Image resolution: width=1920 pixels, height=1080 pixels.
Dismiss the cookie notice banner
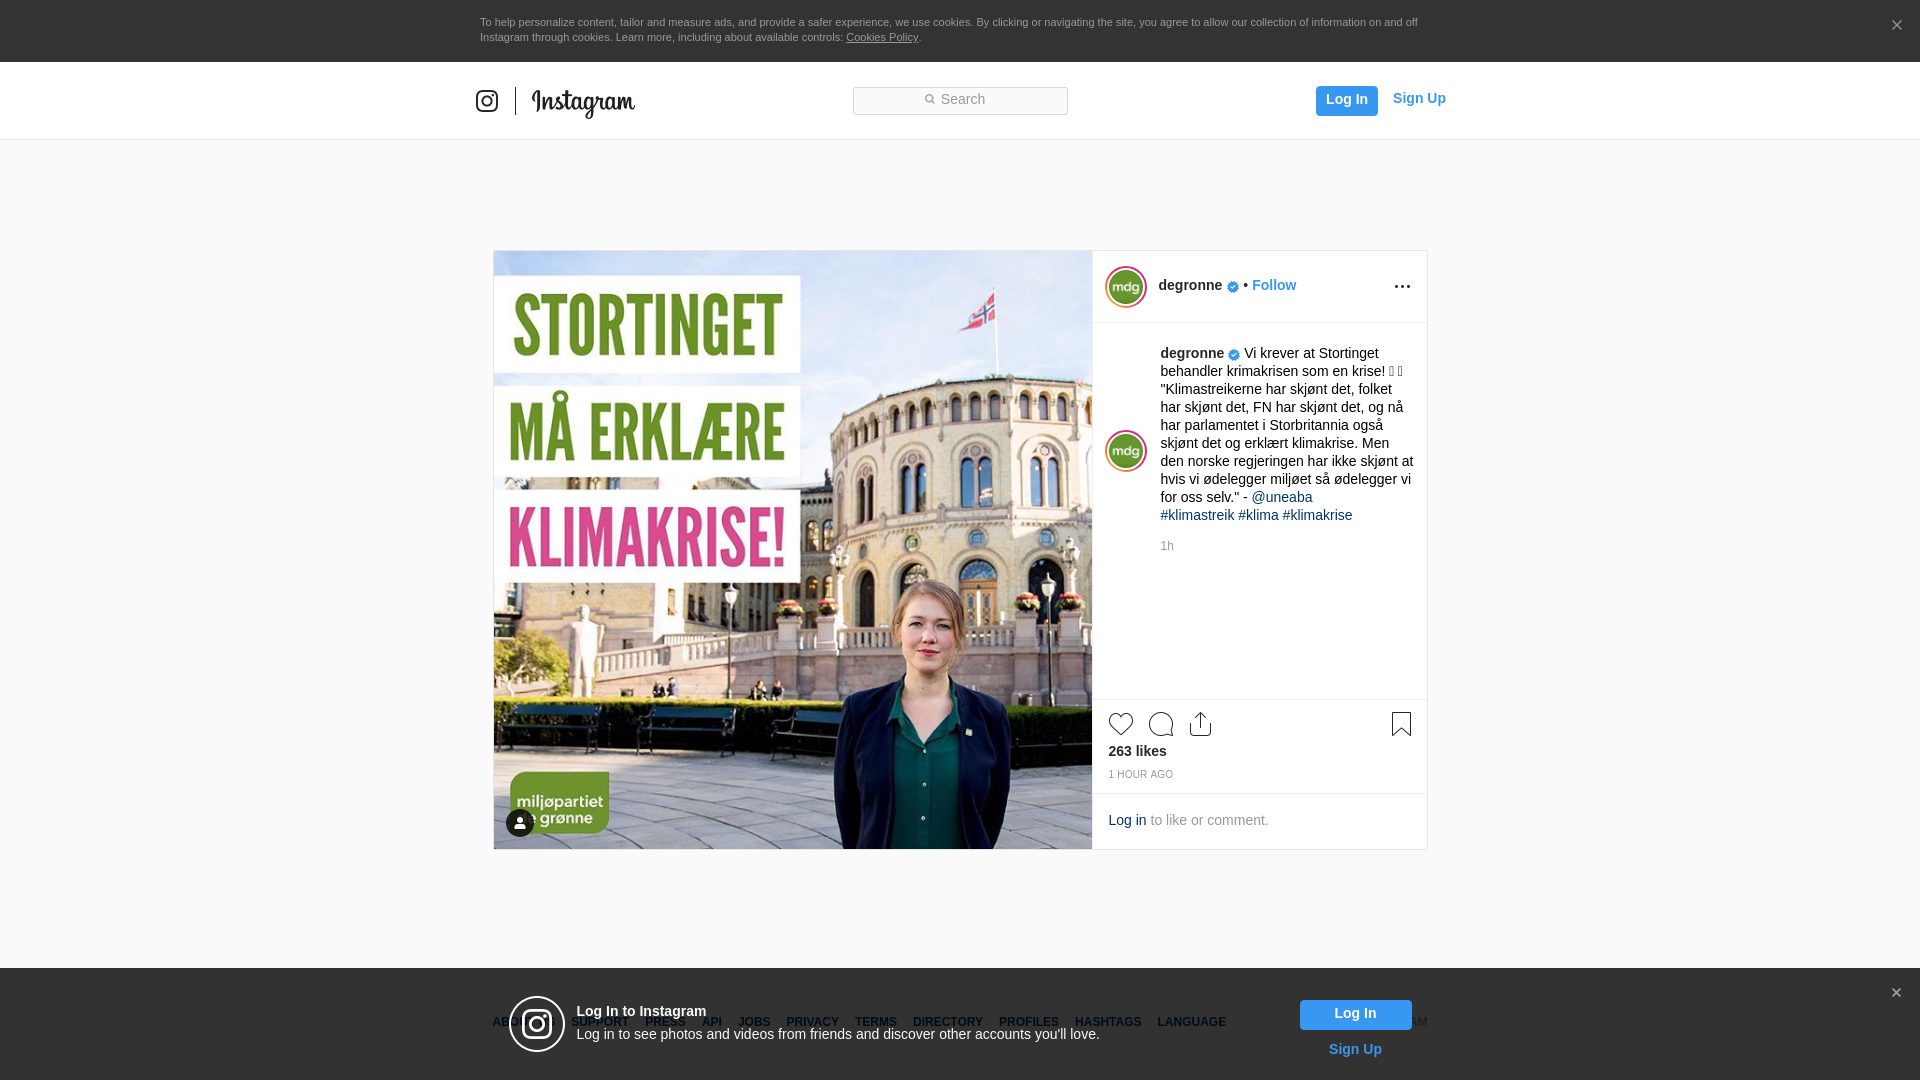point(1896,26)
